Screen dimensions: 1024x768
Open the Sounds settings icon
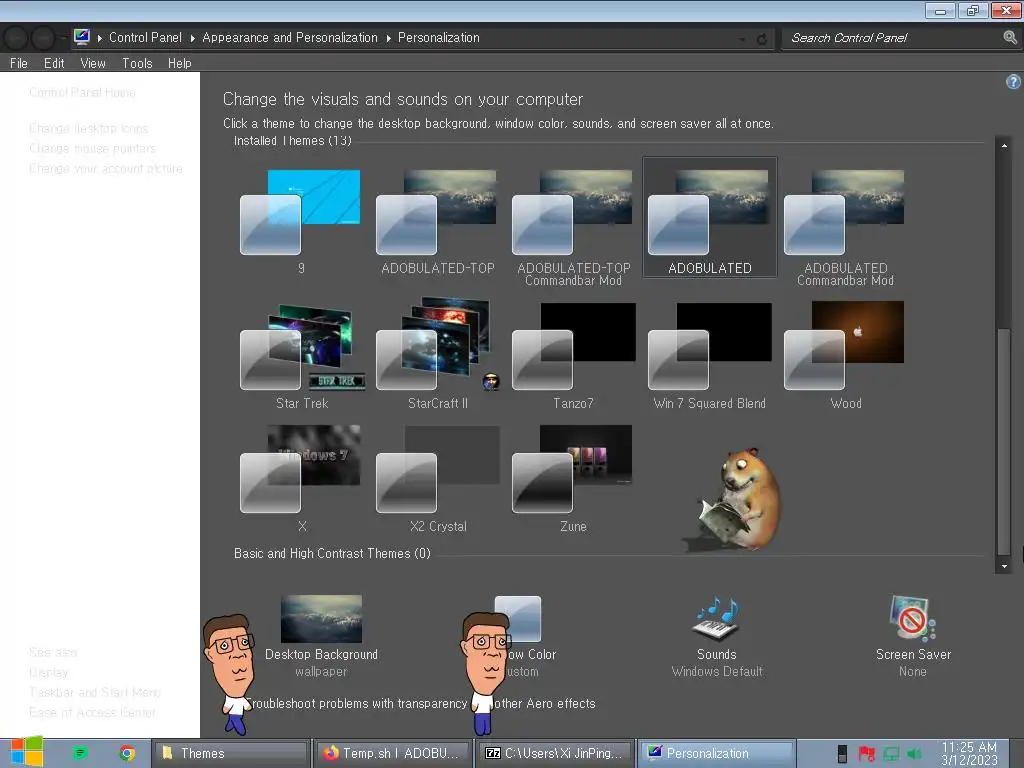(716, 618)
